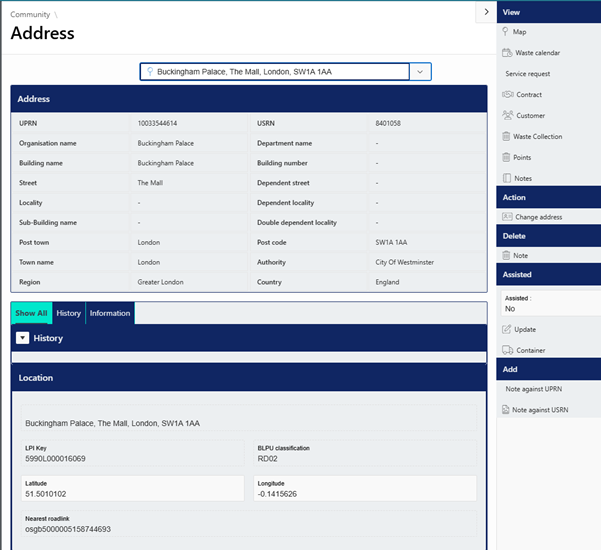Click the Change address card icon
Screen dimensions: 601x550
507,217
